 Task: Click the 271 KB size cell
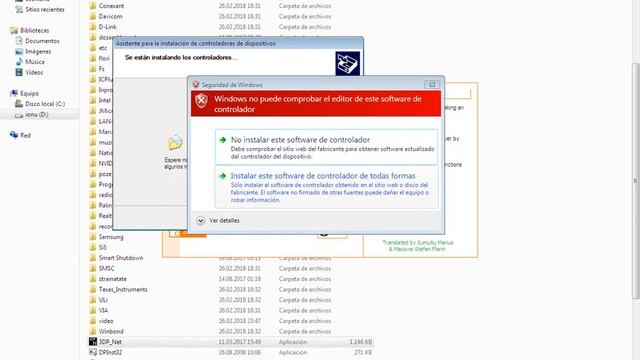click(x=363, y=352)
